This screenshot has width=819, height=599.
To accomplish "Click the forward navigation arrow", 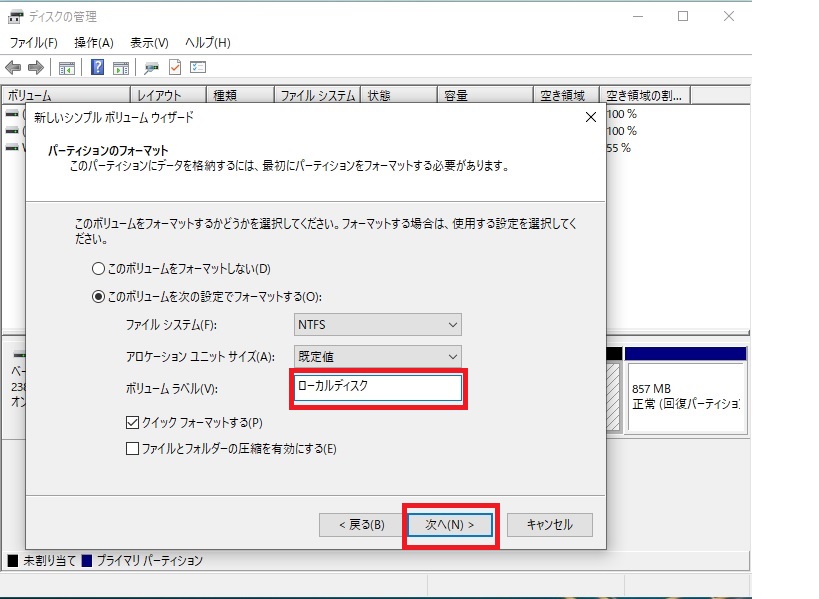I will (x=35, y=67).
